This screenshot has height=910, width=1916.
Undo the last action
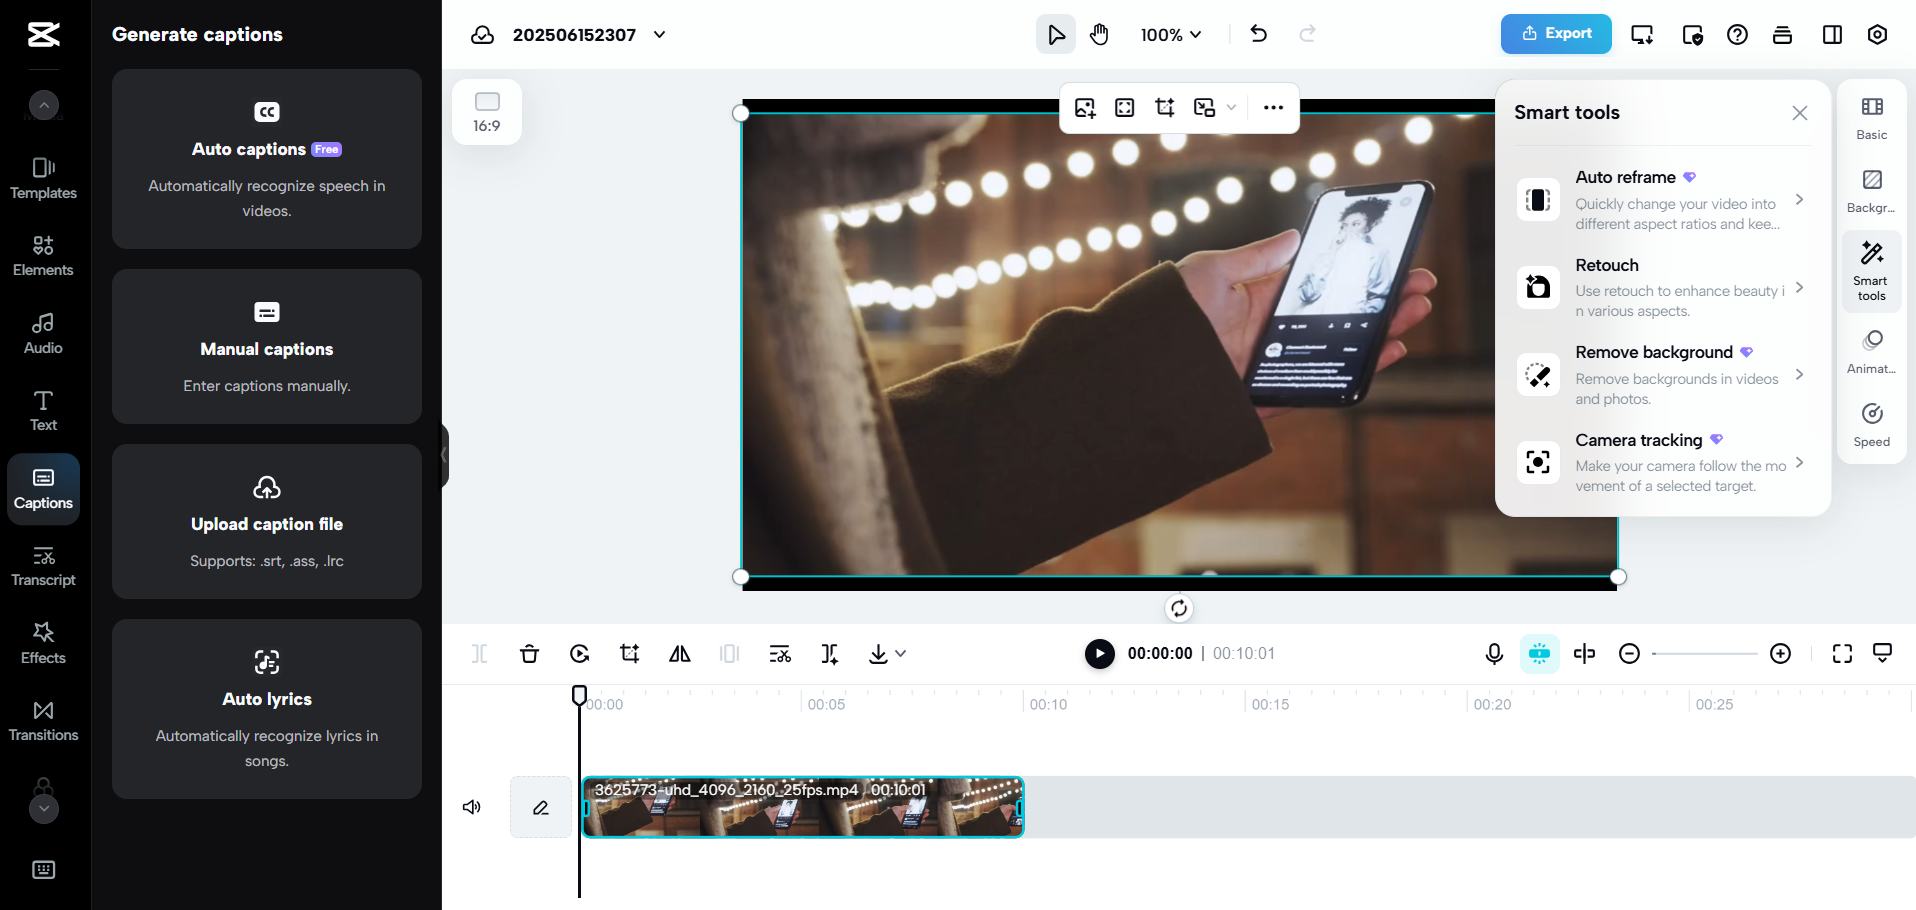(x=1259, y=34)
